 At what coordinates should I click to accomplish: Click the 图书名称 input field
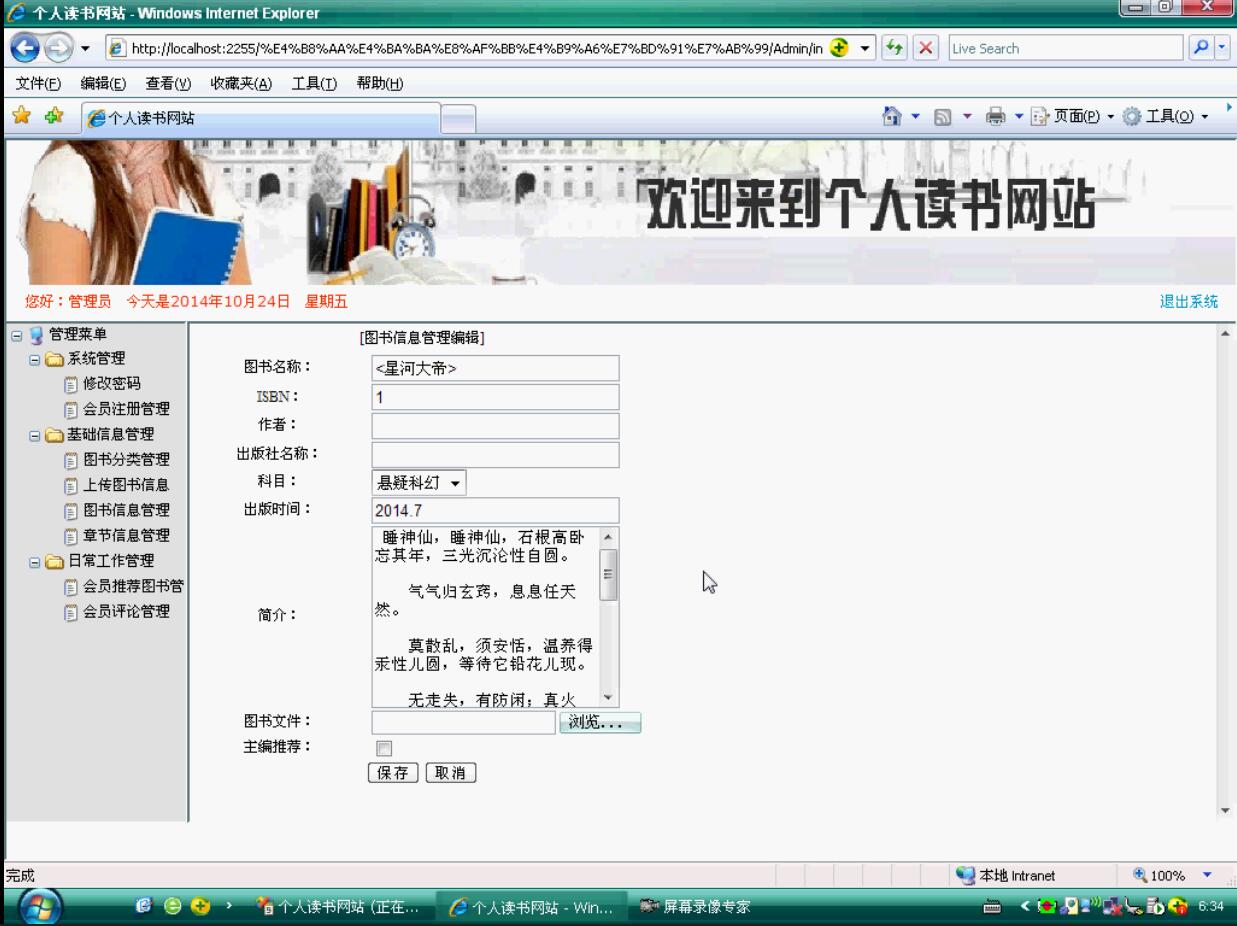point(495,368)
